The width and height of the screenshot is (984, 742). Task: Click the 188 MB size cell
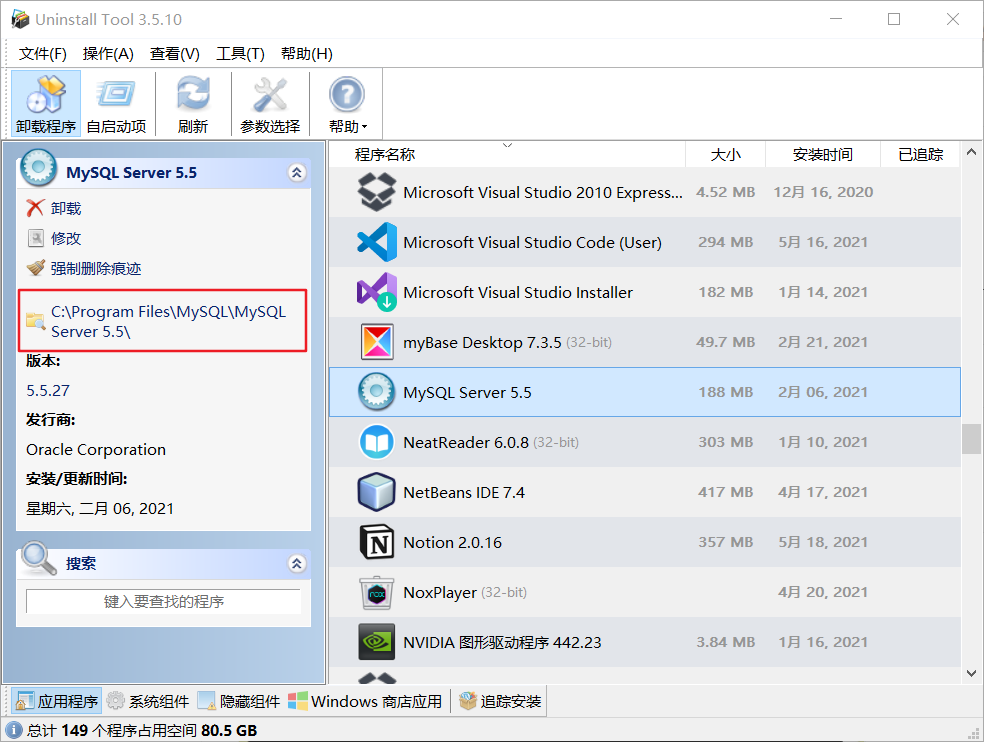click(x=725, y=392)
